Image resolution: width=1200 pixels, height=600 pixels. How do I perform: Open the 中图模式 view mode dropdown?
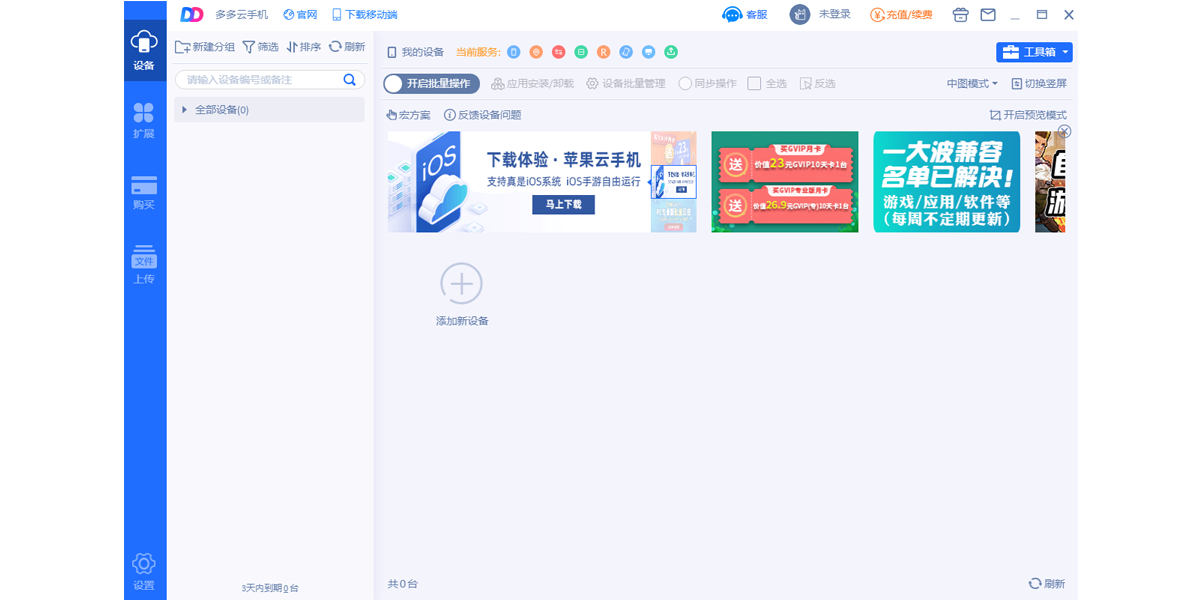[x=971, y=84]
